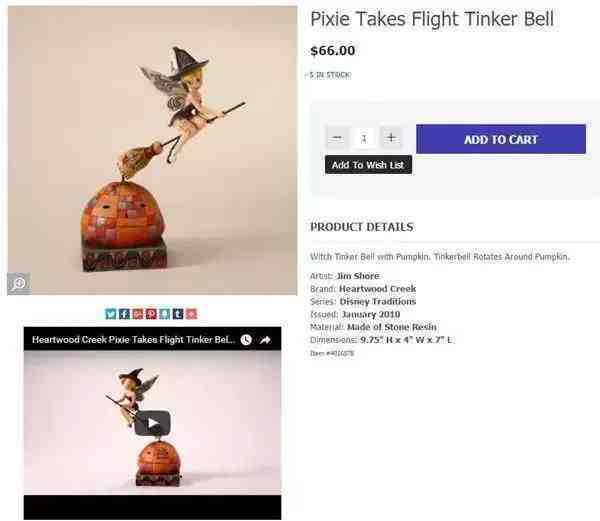The width and height of the screenshot is (600, 521).
Task: Click the quantity input field
Action: pyautogui.click(x=364, y=138)
